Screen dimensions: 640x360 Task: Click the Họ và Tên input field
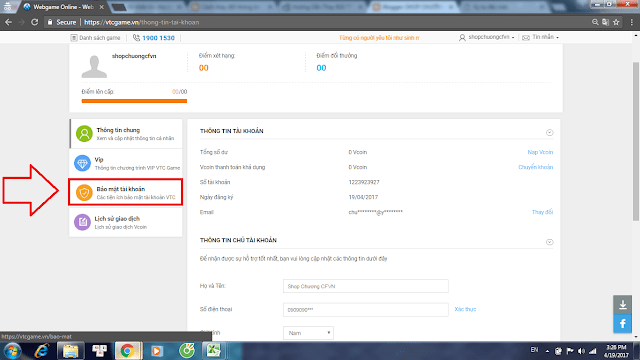[366, 286]
